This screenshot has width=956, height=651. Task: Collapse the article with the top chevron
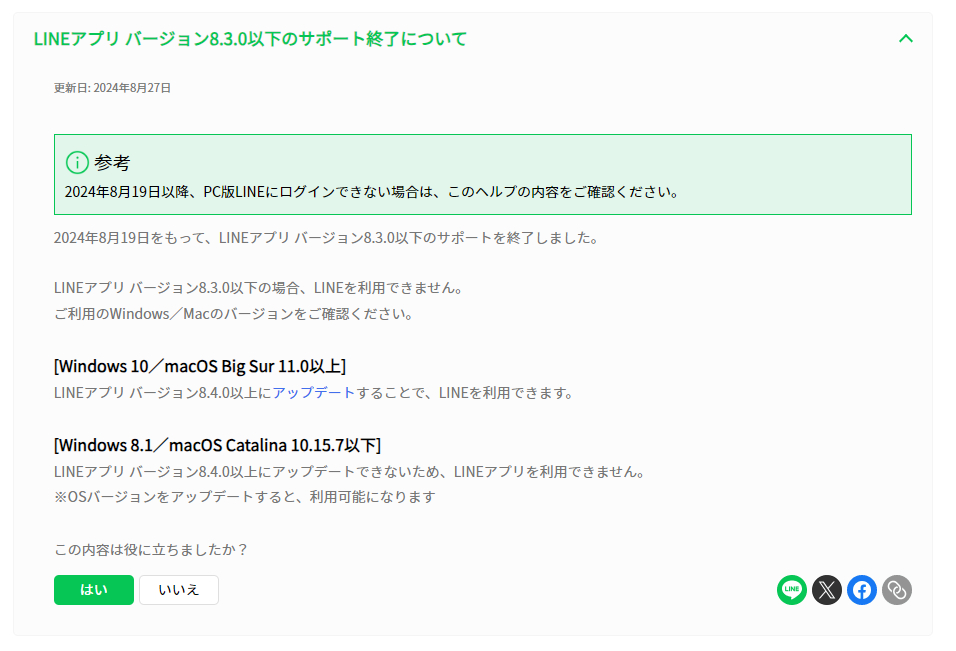point(906,38)
